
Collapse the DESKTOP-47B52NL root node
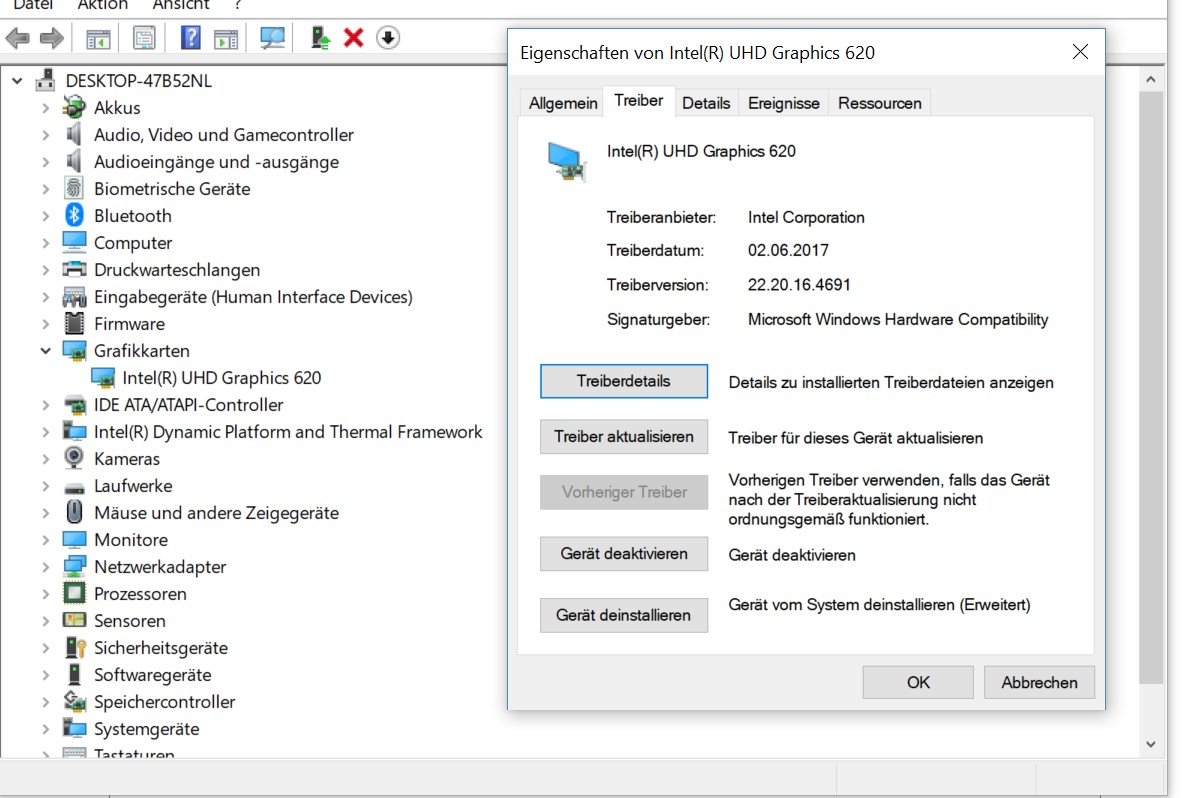[17, 80]
